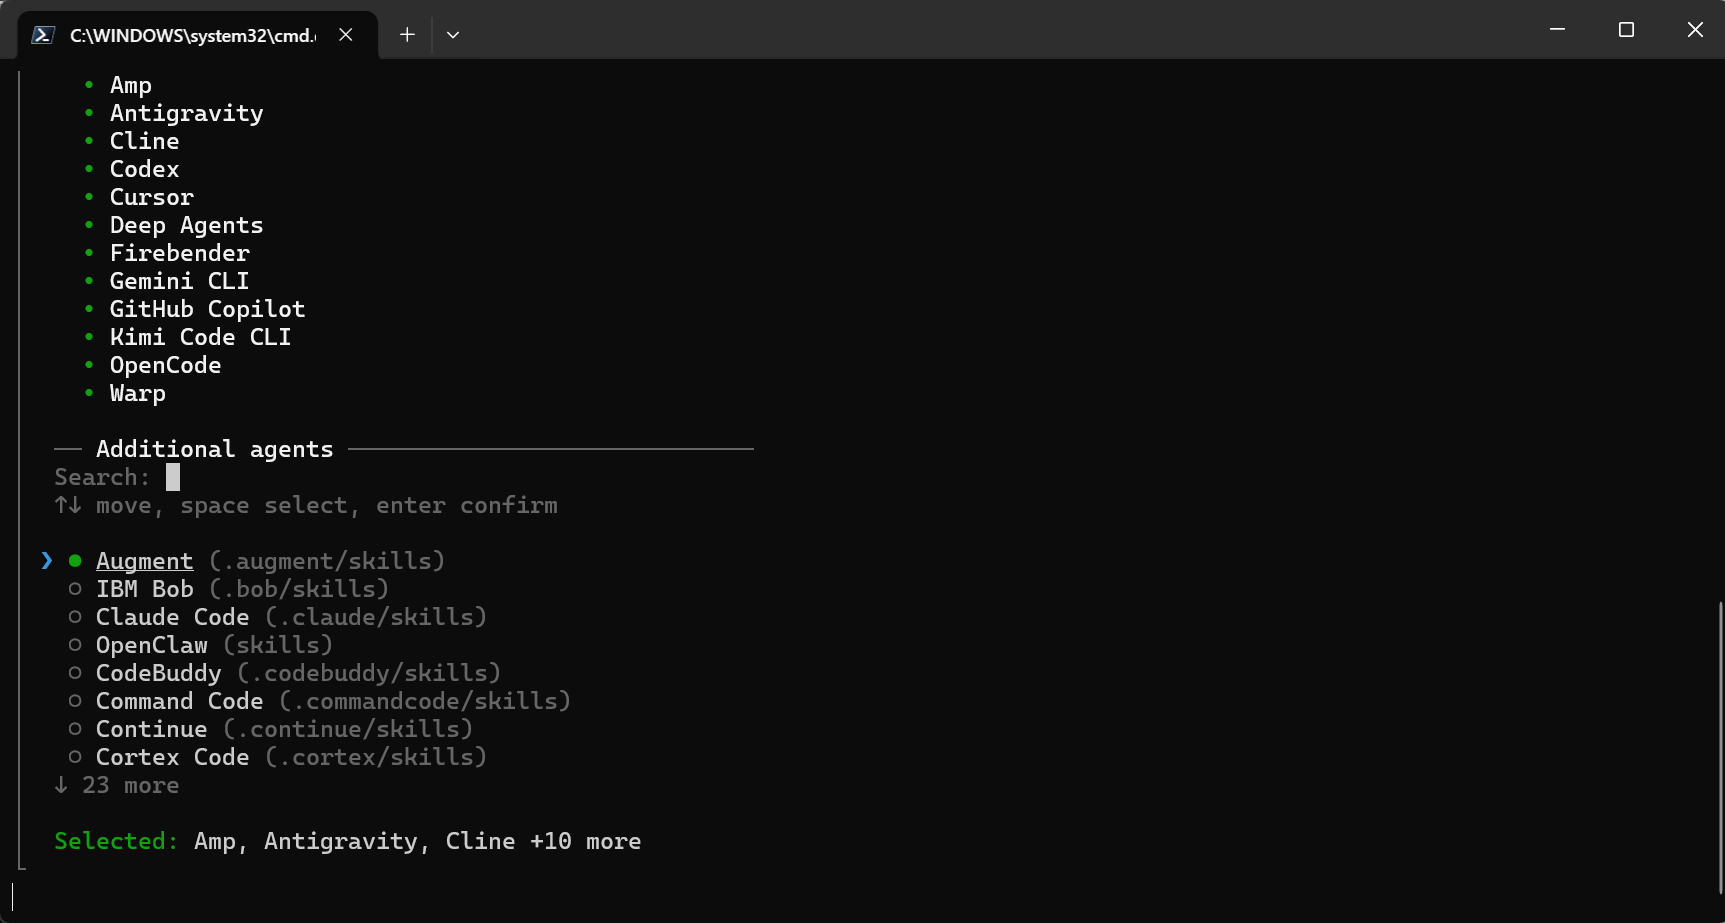
Task: Click the Antigravity list entry
Action: pyautogui.click(x=187, y=113)
